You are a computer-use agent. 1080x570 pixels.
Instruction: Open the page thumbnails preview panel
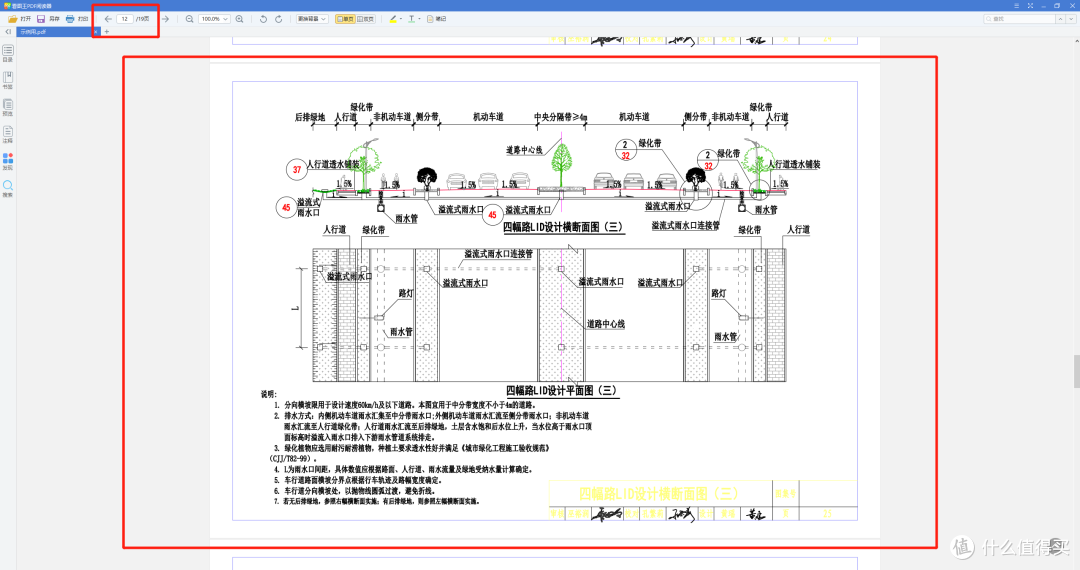coord(8,107)
